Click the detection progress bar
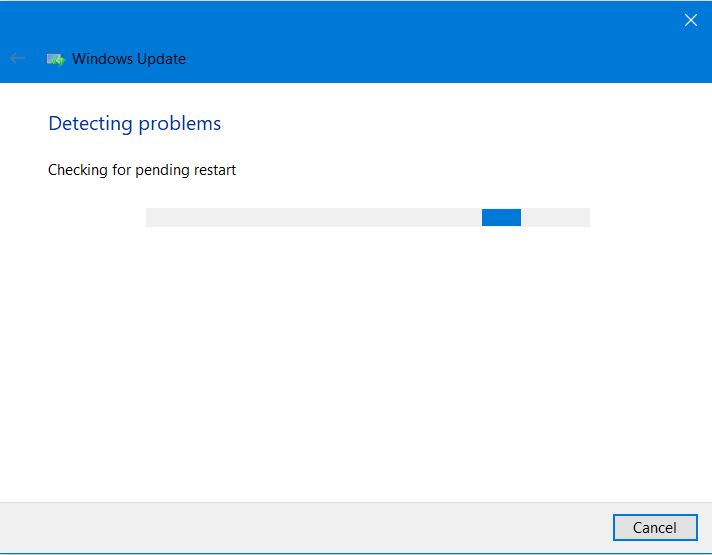The height and width of the screenshot is (555, 712). [368, 218]
